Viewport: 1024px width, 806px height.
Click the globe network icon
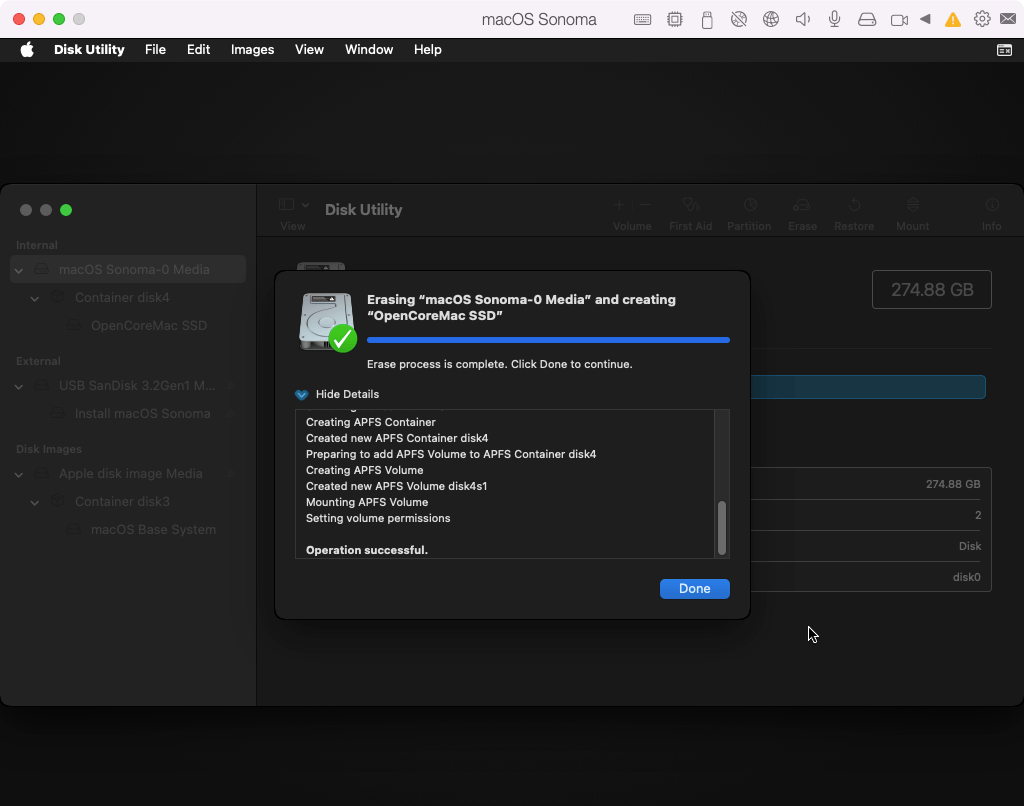770,19
